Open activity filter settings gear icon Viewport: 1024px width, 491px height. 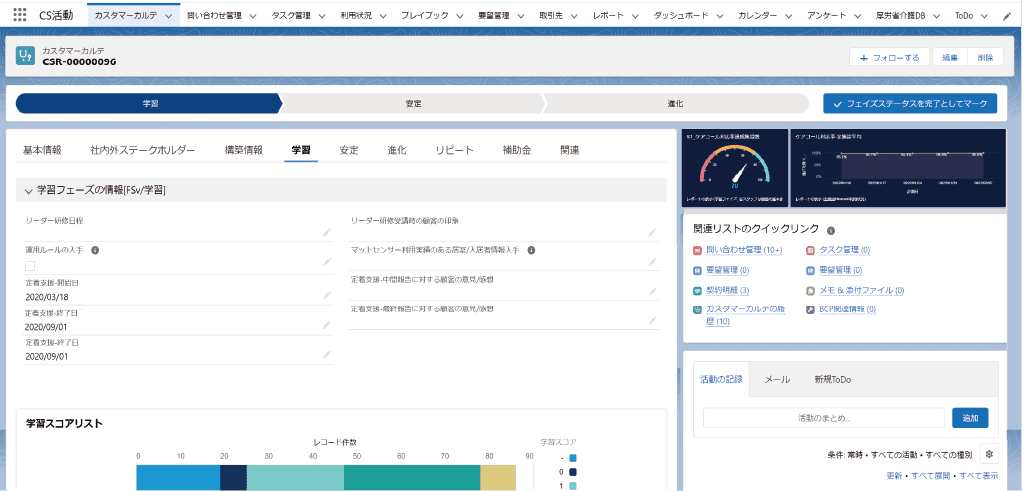click(989, 454)
